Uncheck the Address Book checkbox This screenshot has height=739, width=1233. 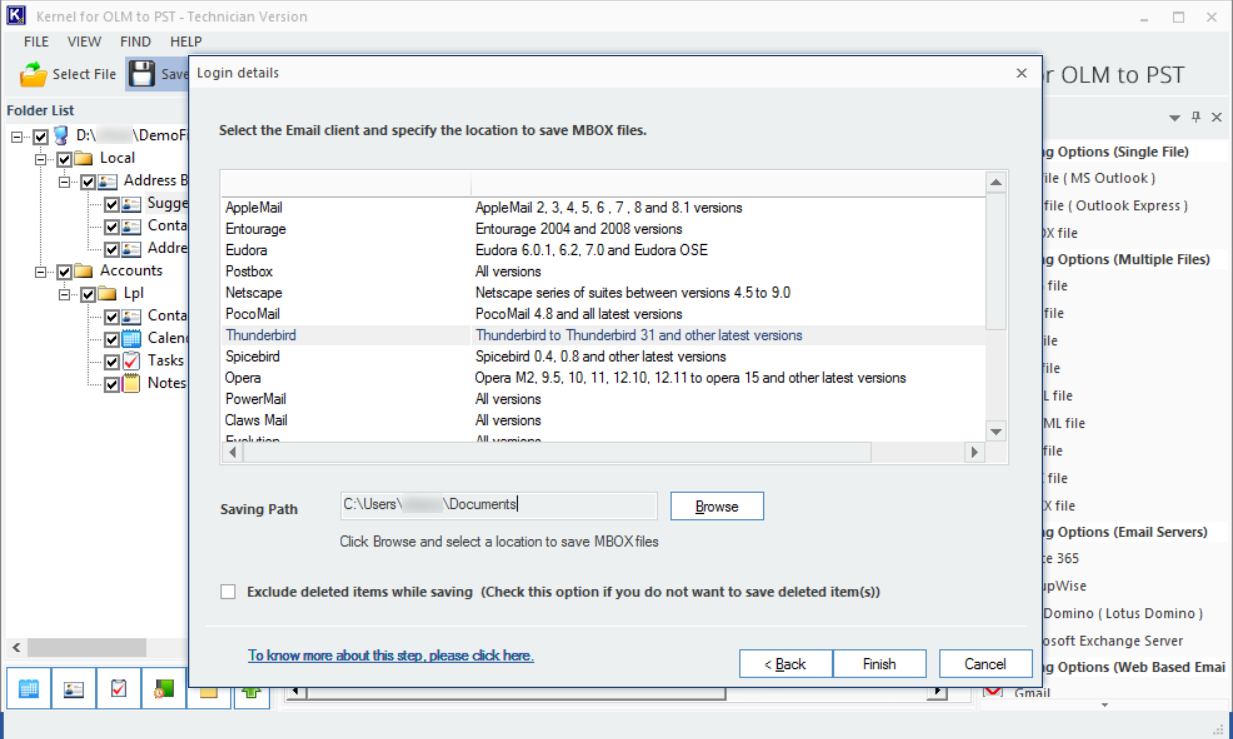[x=88, y=182]
